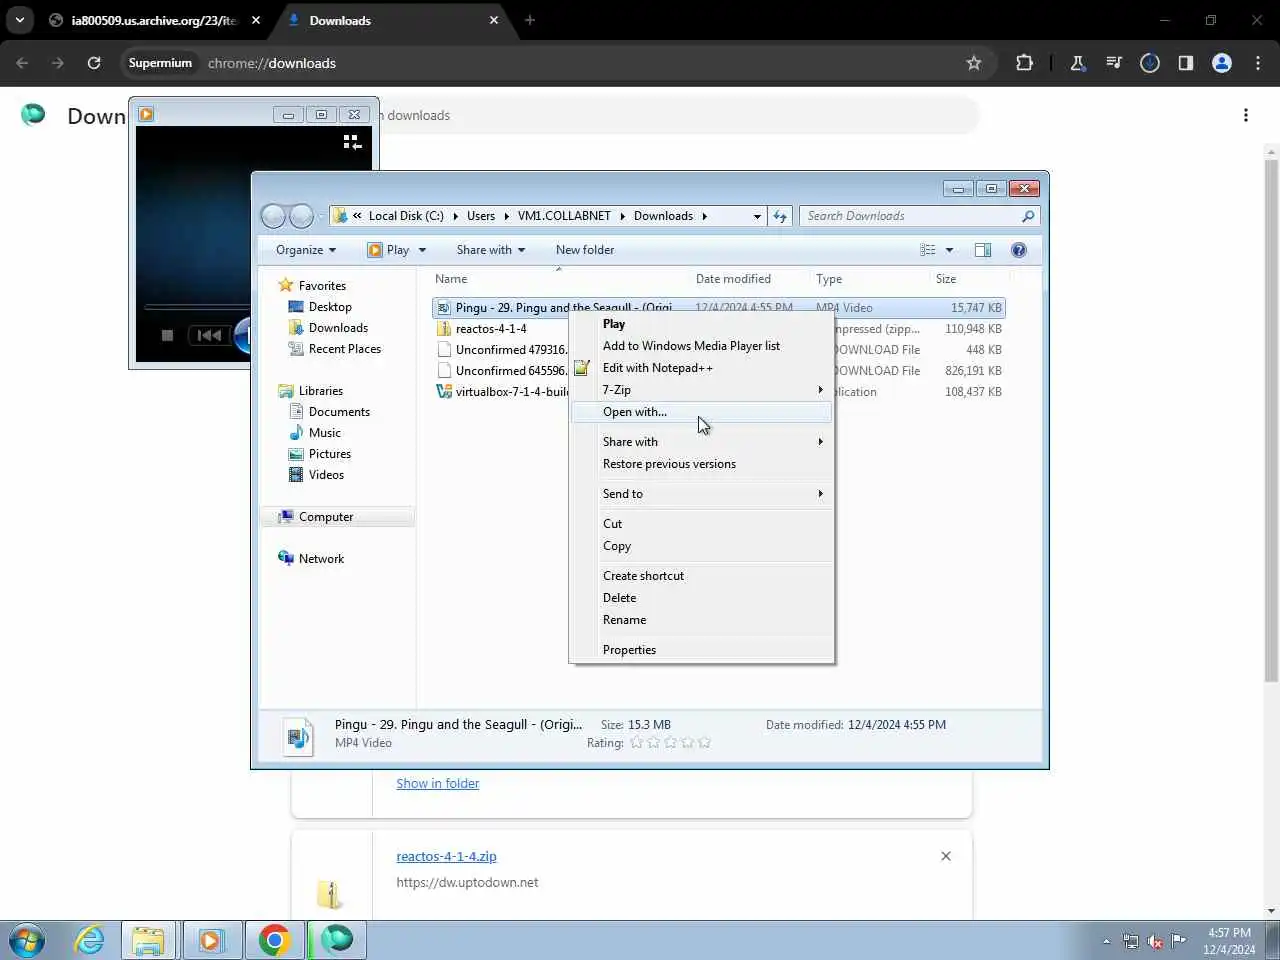Open reactos-4-1-4.zip link in Chrome downloads
This screenshot has height=960, width=1280.
(446, 857)
